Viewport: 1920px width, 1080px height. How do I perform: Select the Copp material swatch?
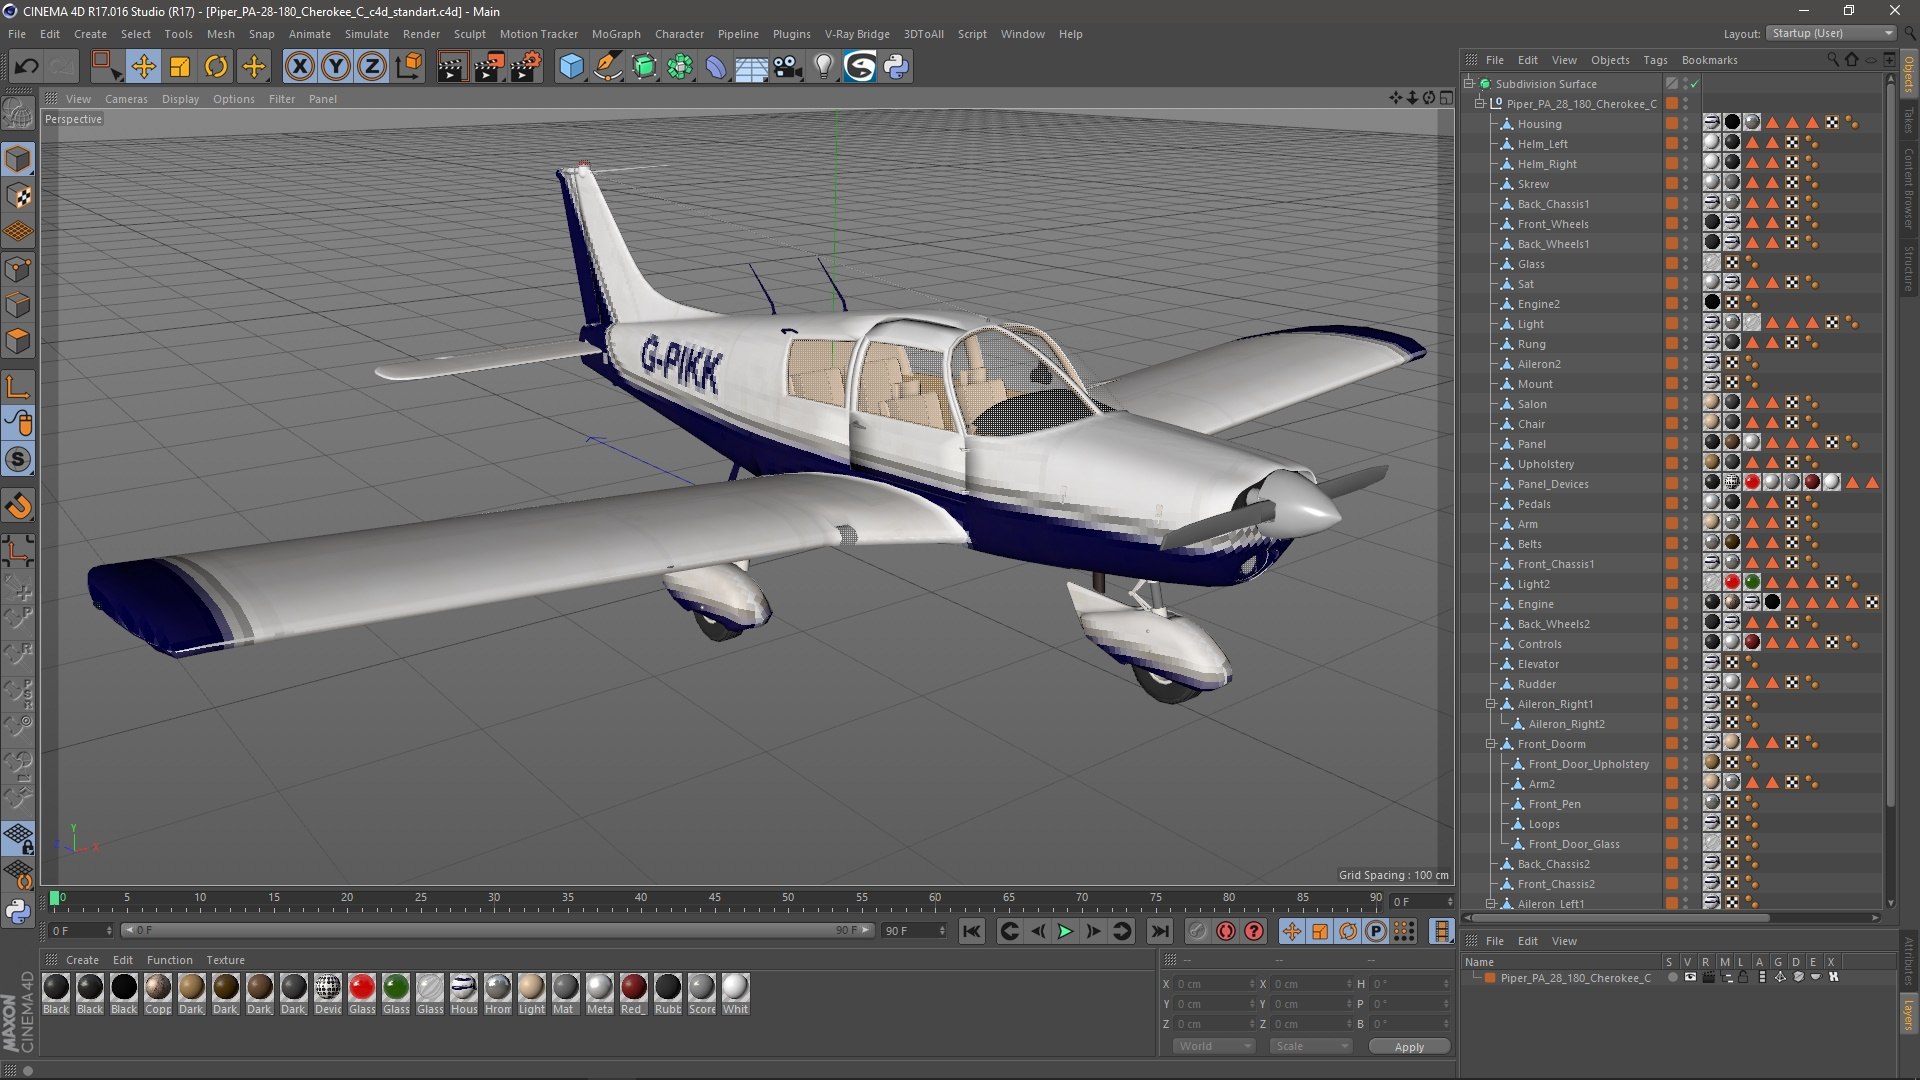pos(158,994)
